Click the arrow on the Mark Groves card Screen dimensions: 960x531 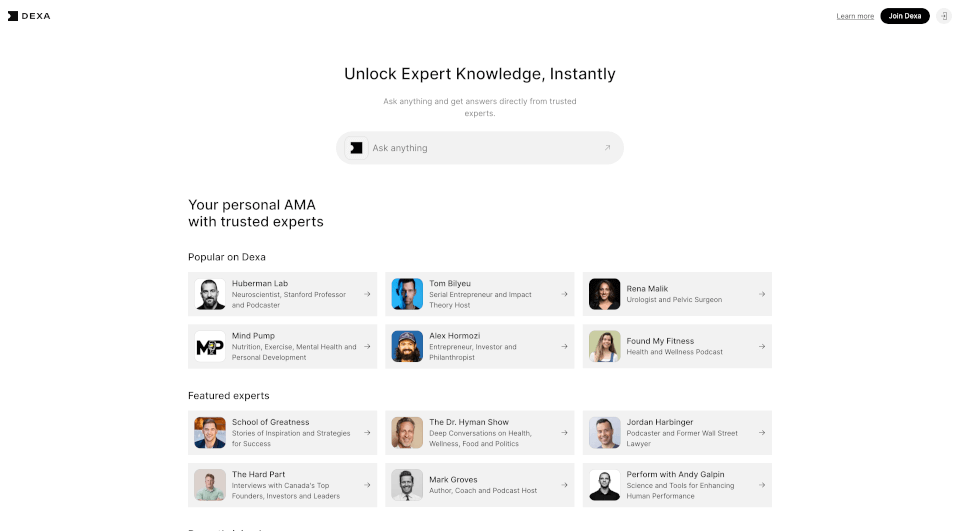[x=564, y=485]
